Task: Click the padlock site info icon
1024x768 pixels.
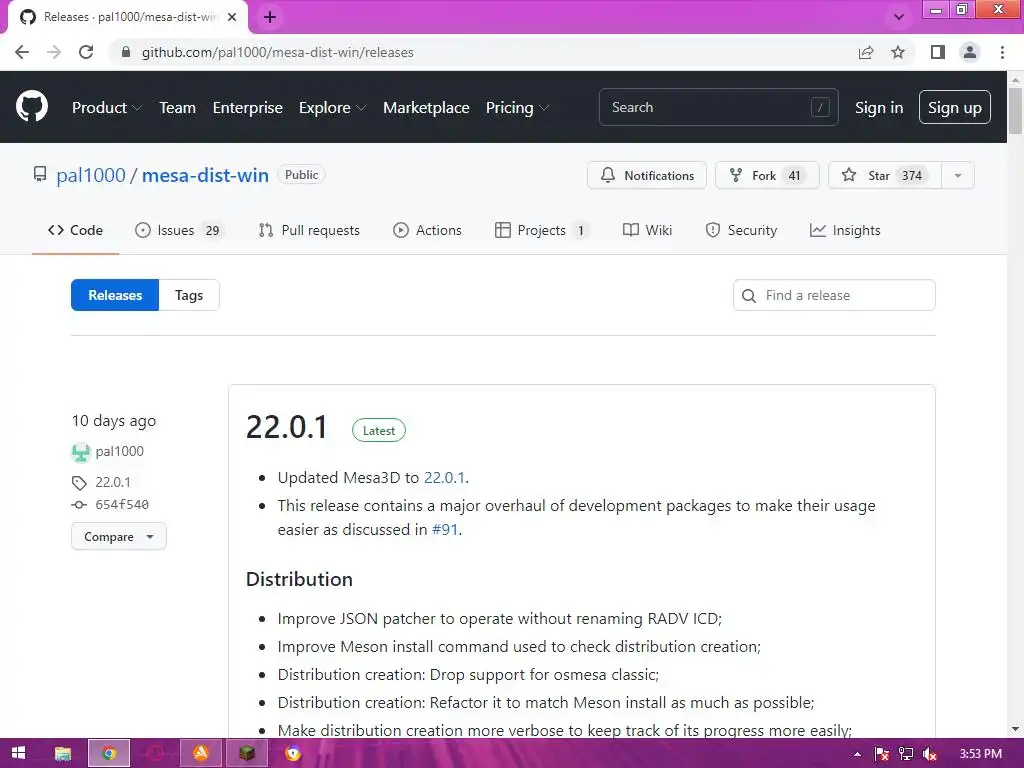Action: click(126, 52)
